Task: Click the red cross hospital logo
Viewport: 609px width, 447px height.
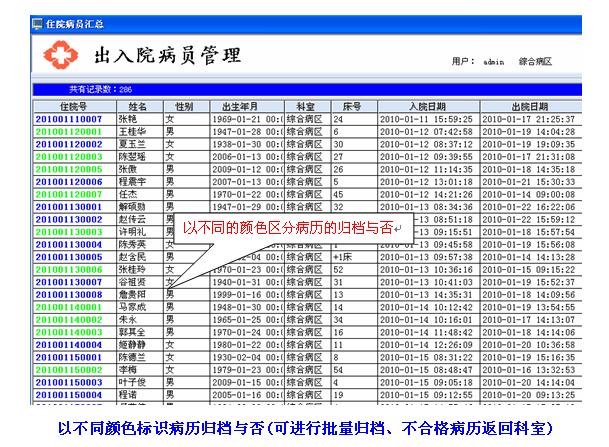Action: [49, 54]
